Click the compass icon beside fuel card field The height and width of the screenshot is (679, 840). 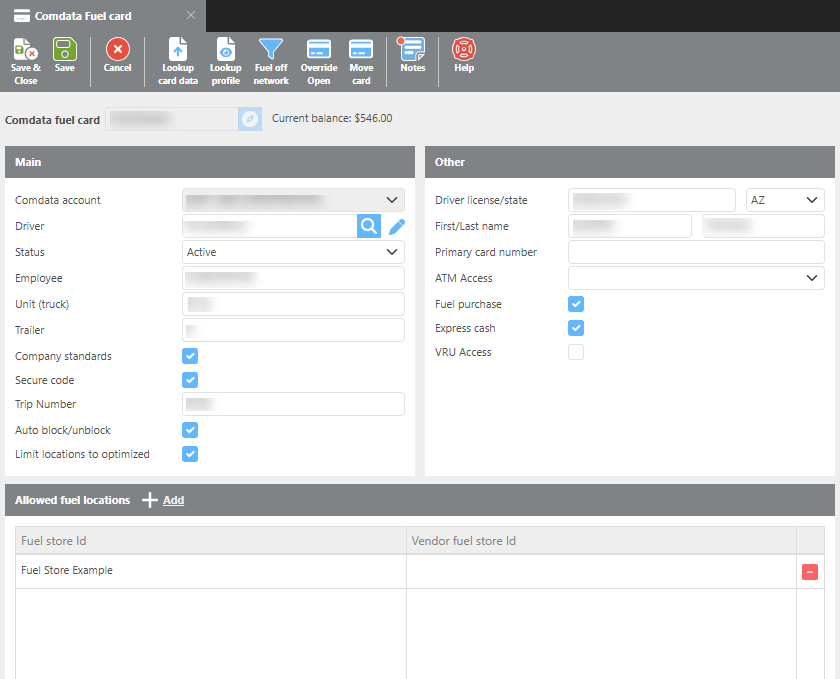250,119
